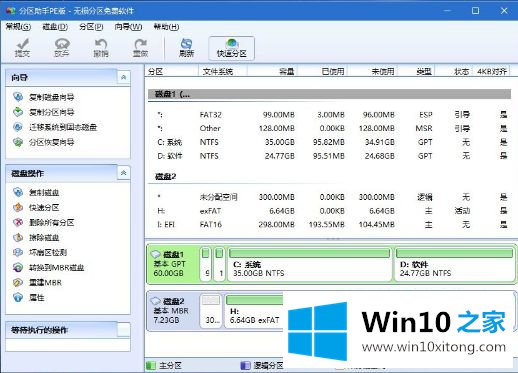Click the 擦除磁盘 icon
518x373 pixels.
tap(18, 237)
